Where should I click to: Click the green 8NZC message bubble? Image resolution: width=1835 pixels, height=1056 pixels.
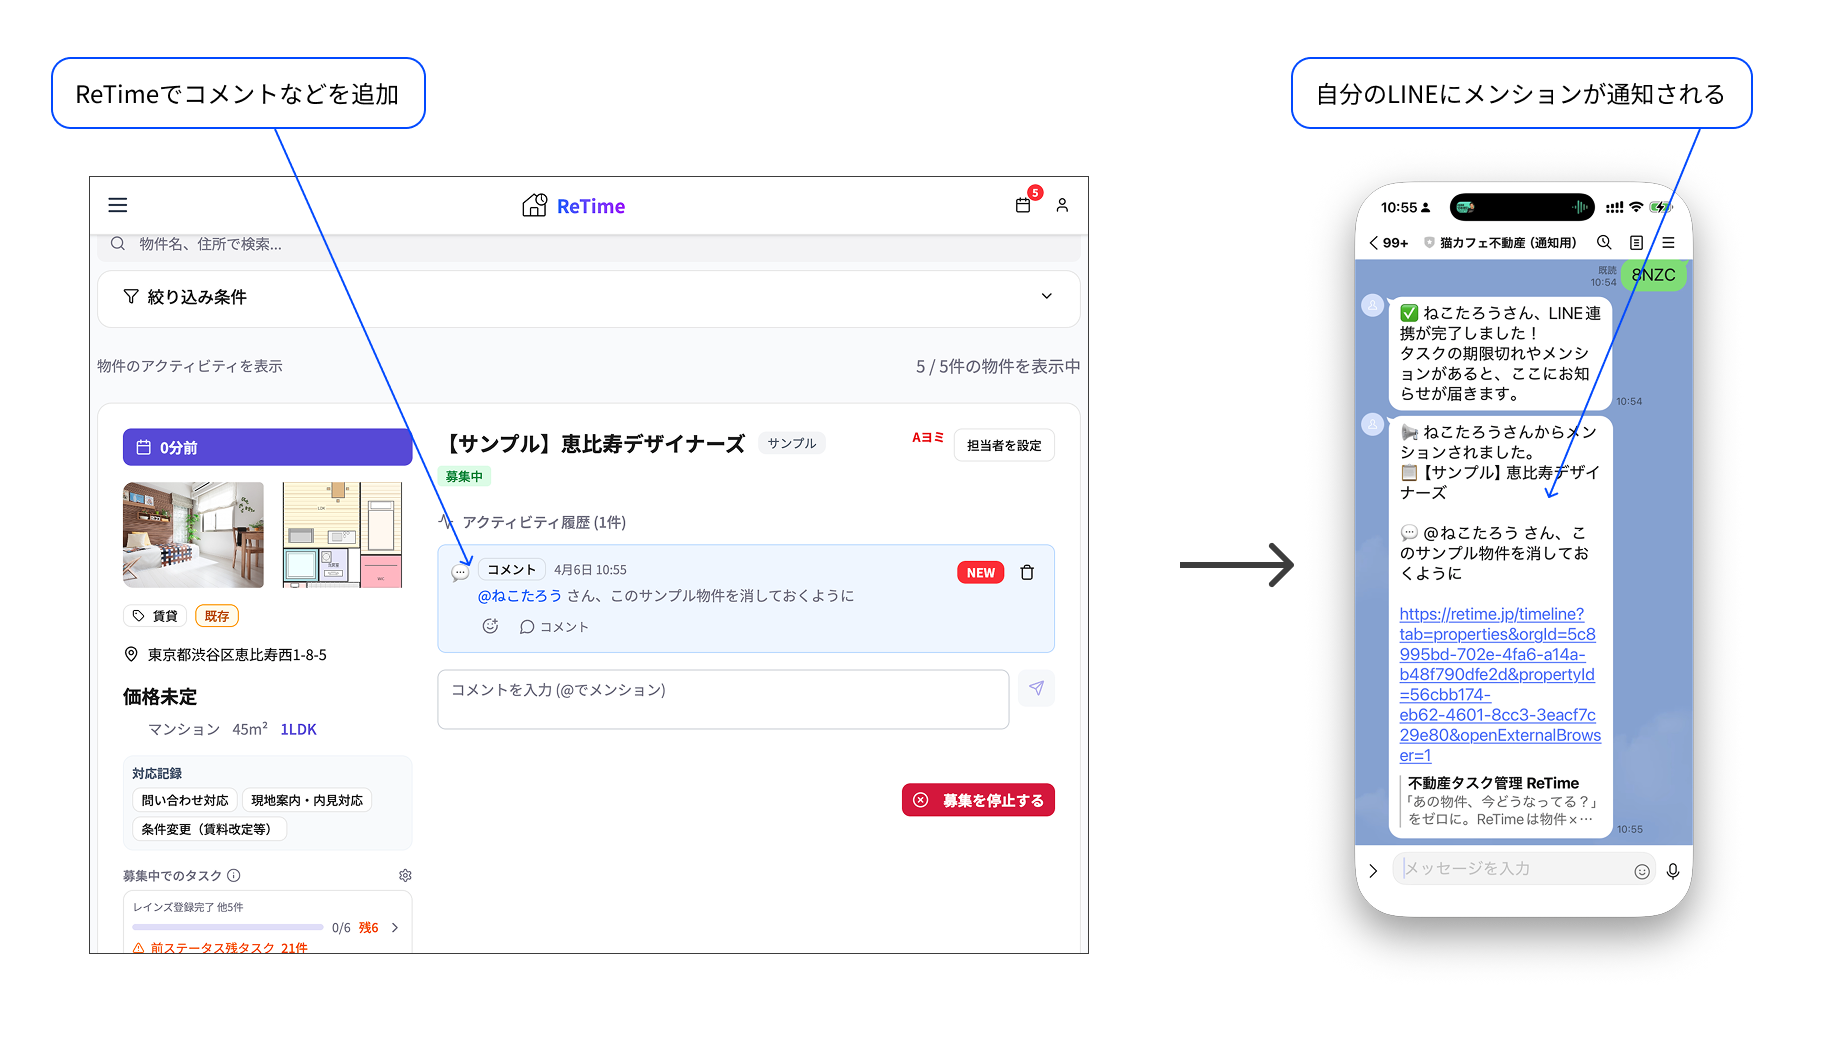(x=1654, y=275)
